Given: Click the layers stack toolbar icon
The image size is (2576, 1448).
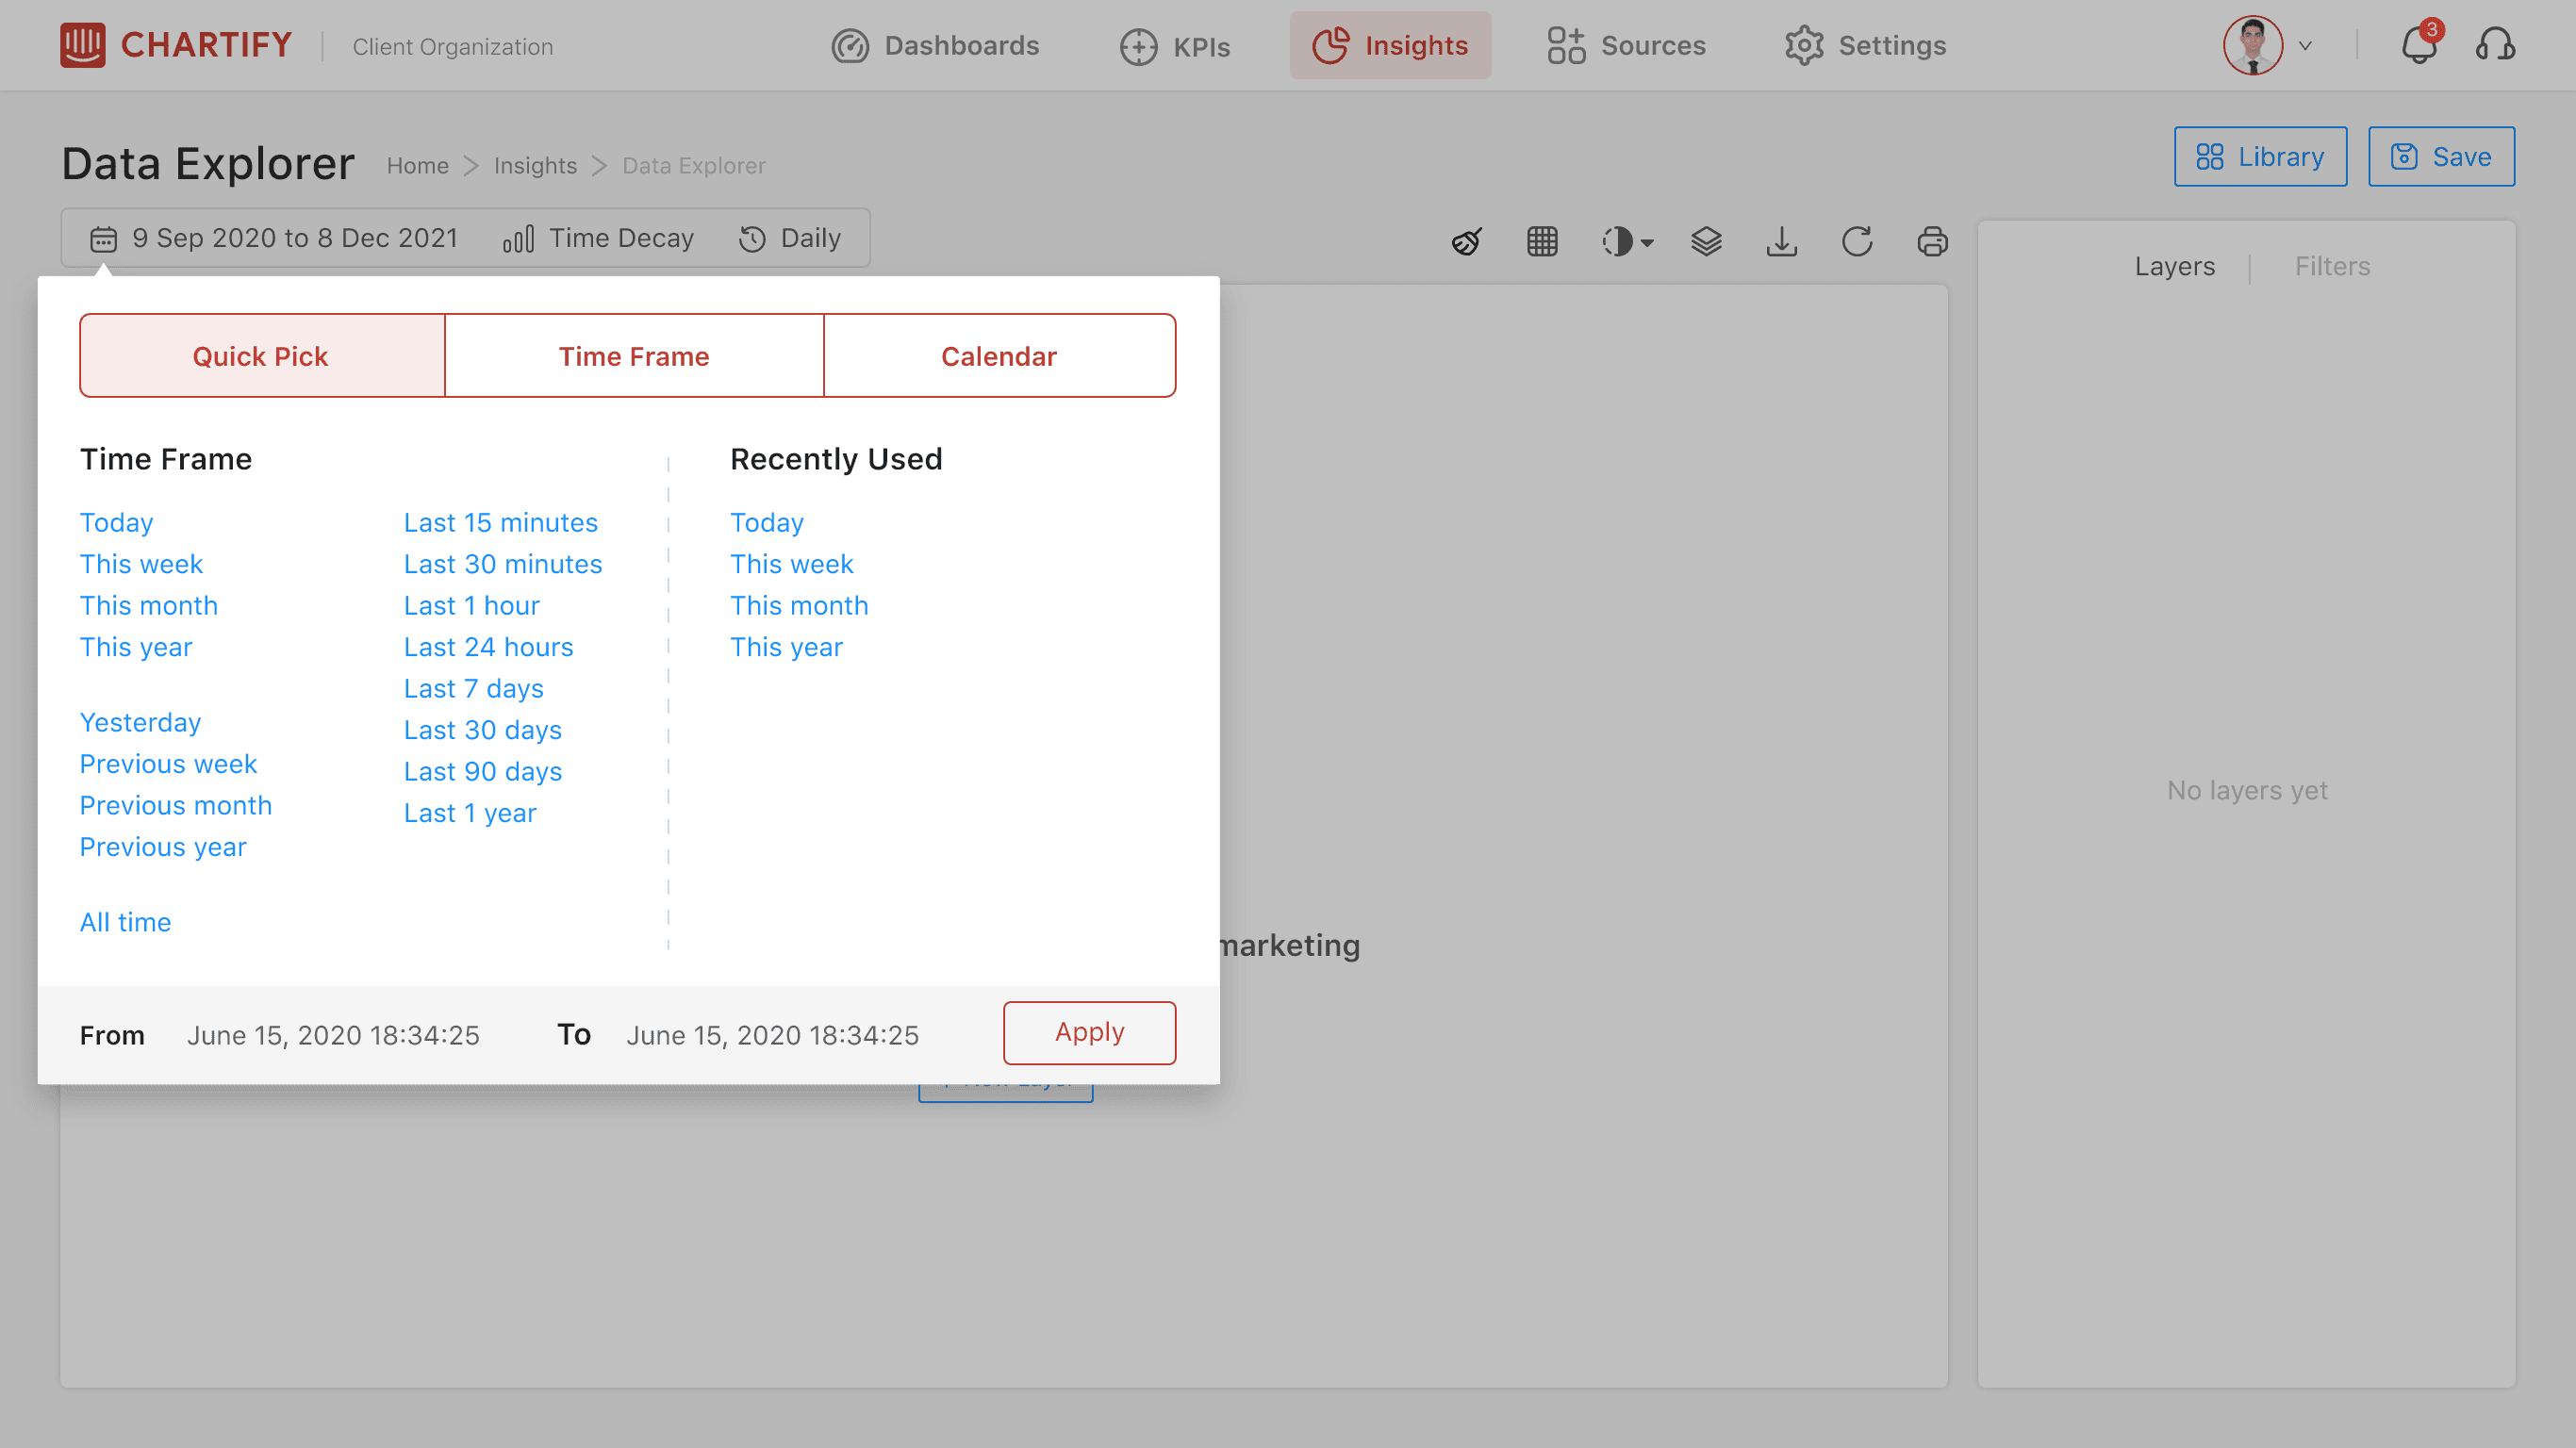Looking at the screenshot, I should point(1706,241).
